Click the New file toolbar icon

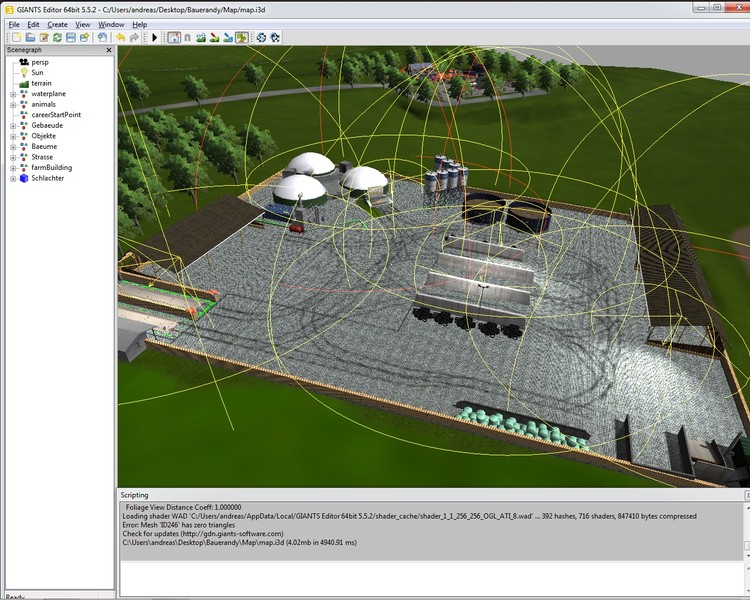tap(17, 37)
